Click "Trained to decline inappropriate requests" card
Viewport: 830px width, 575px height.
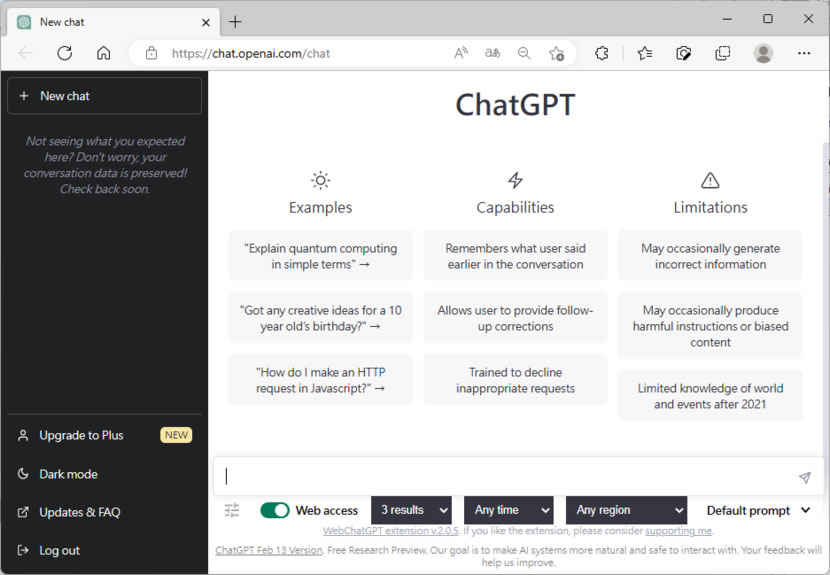tap(516, 380)
